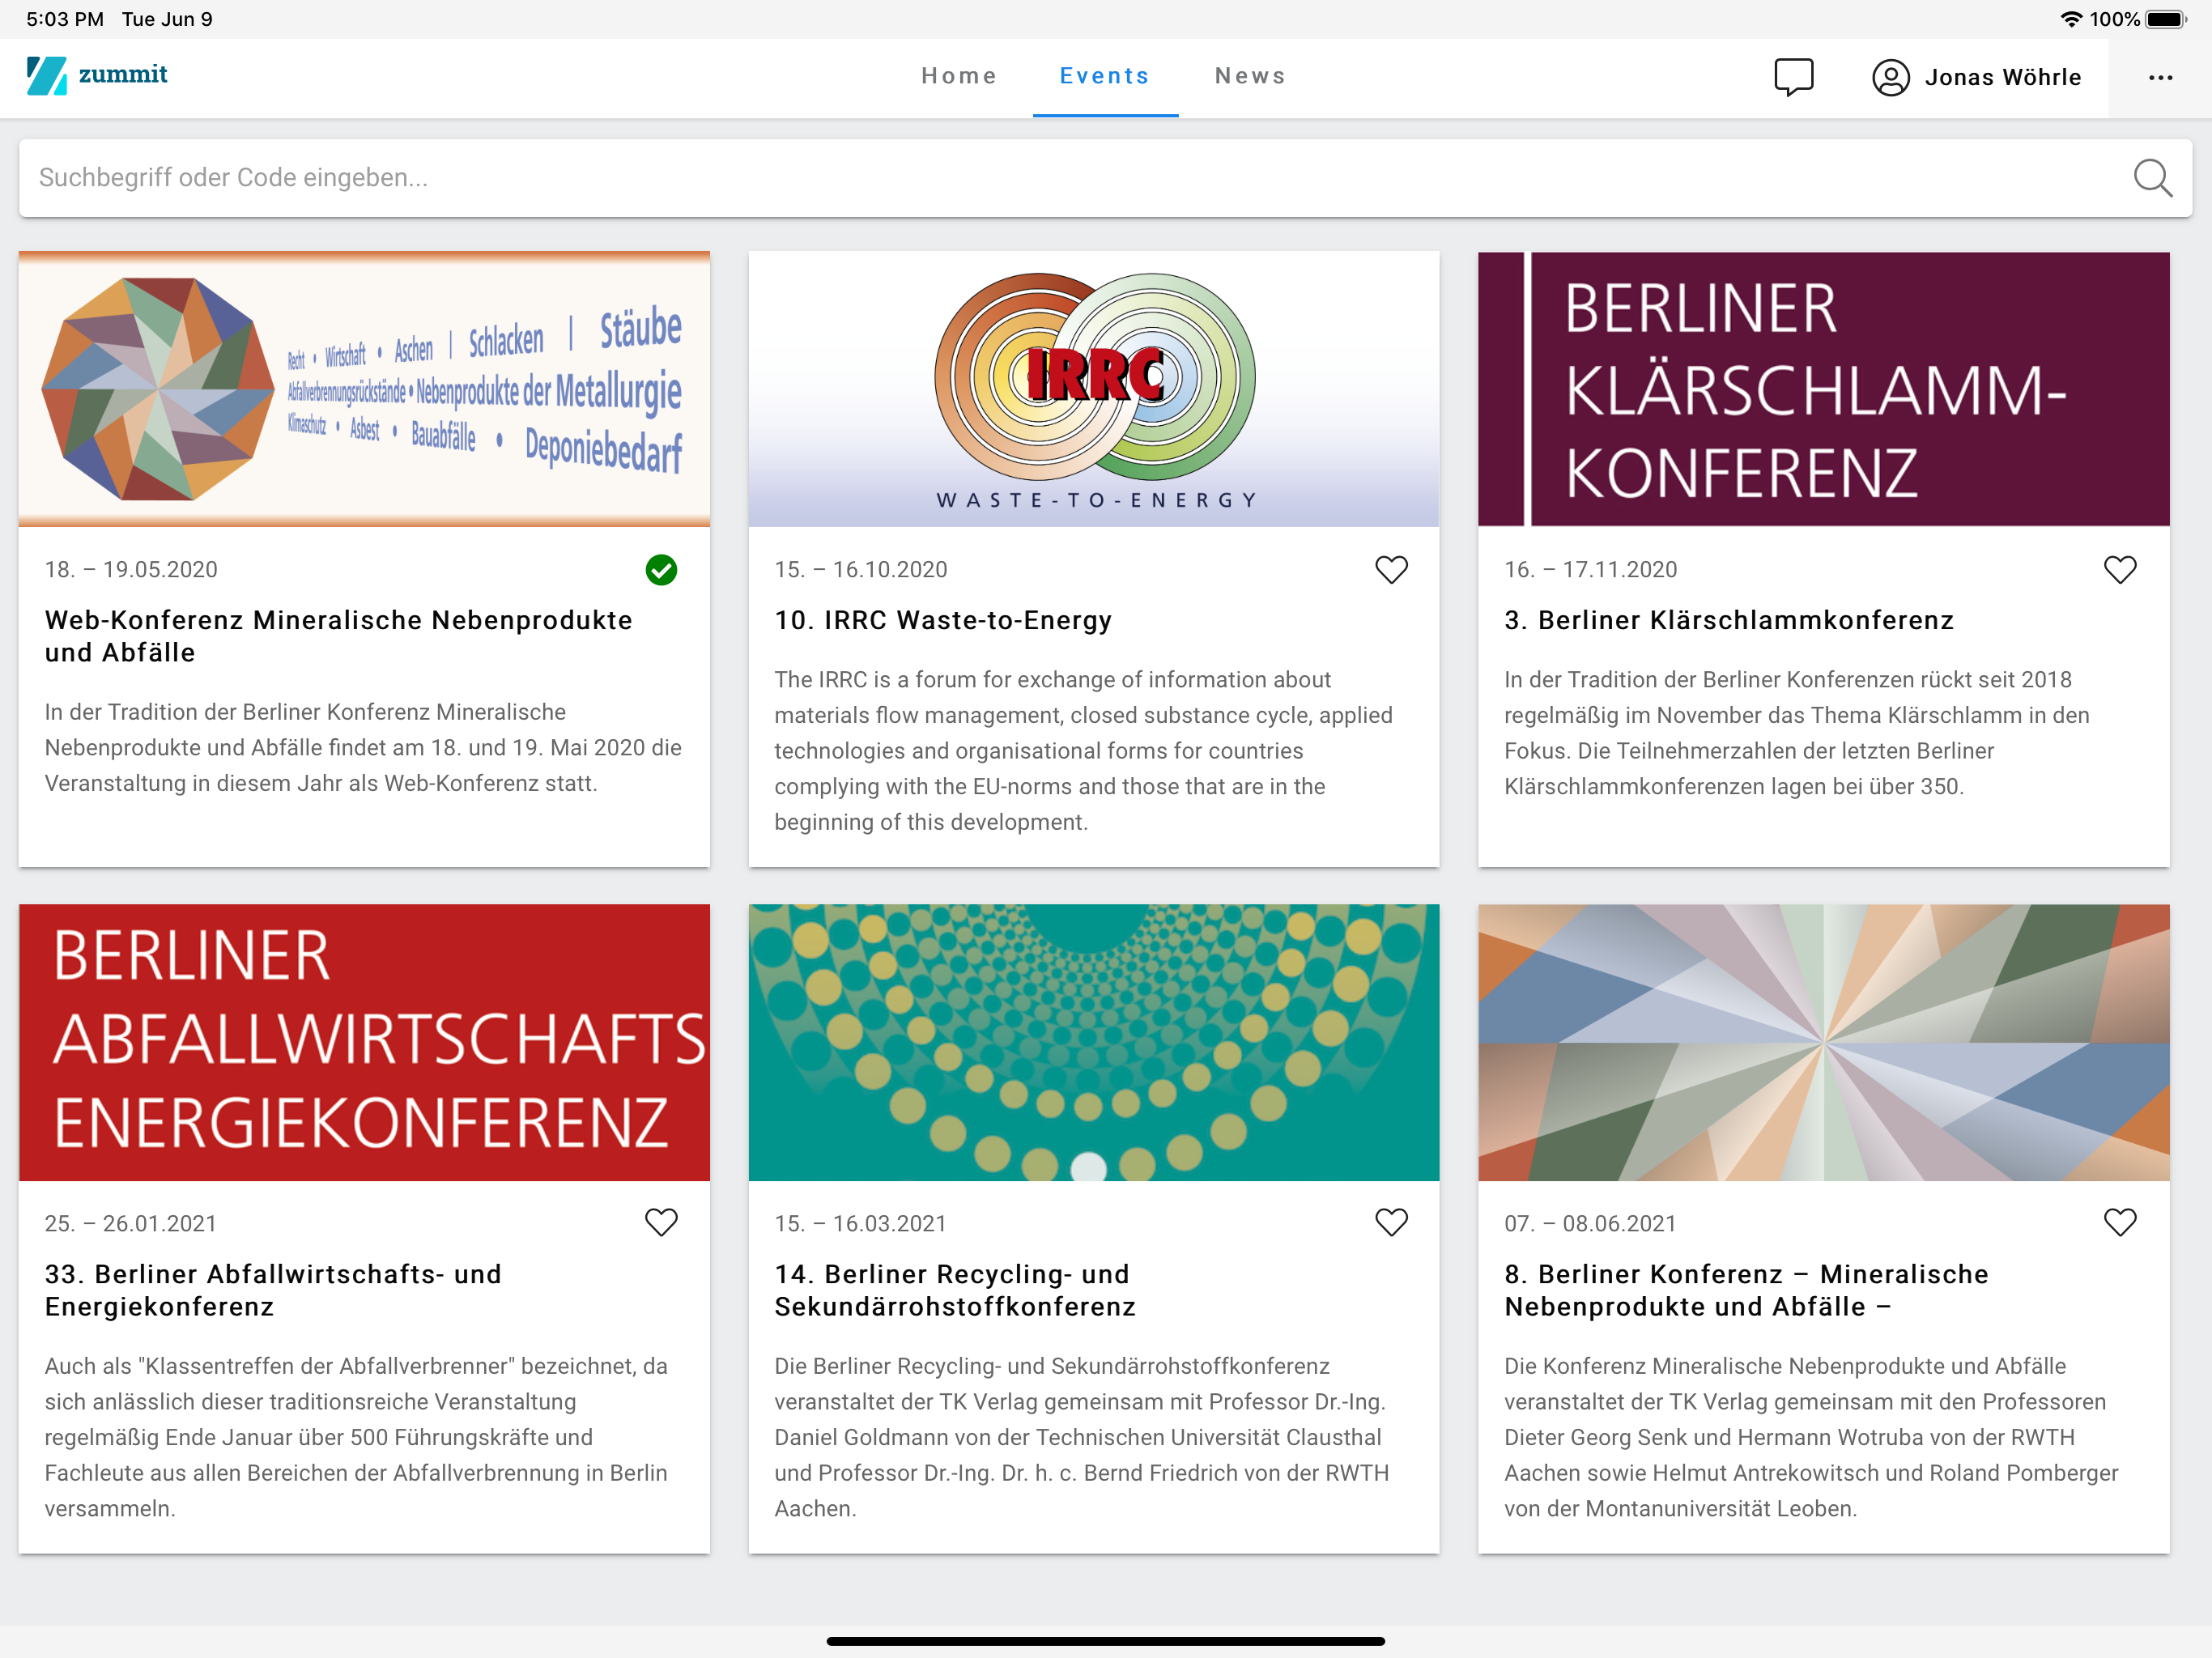Favorite the 10. IRRC Waste-to-Energy event
The image size is (2212, 1658).
1391,569
